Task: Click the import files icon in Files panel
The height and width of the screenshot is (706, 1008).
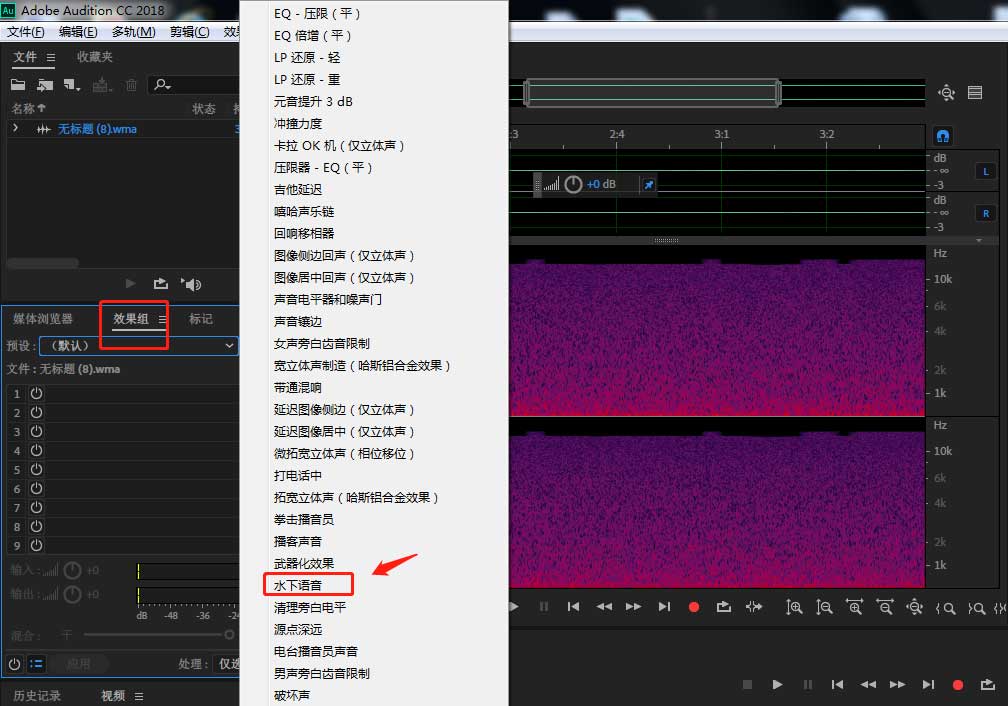Action: 43,83
